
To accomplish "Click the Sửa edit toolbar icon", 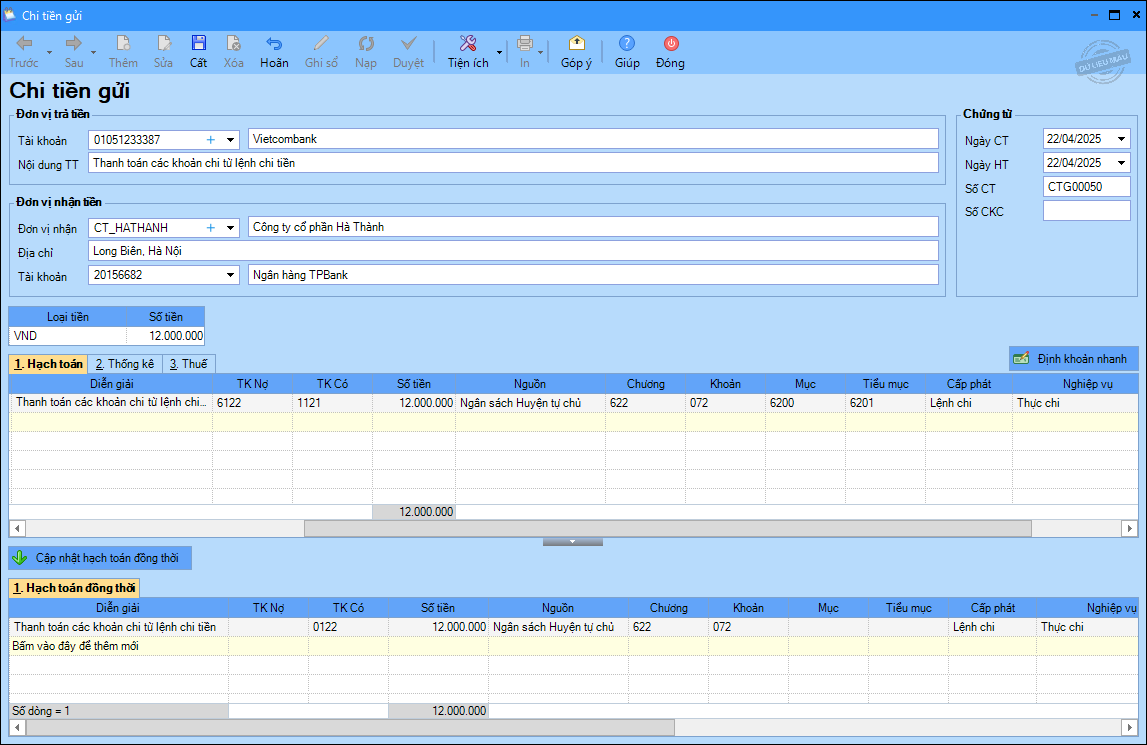I will [163, 52].
